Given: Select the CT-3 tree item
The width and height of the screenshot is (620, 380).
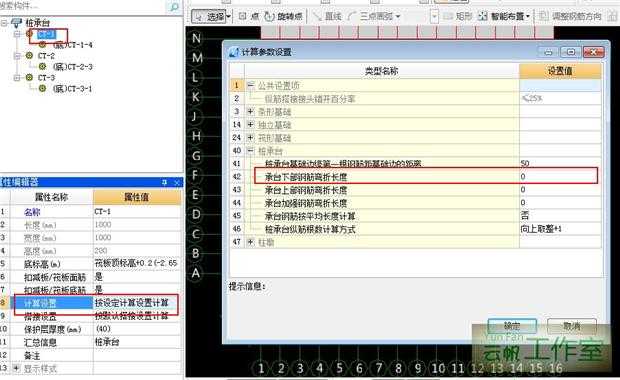Looking at the screenshot, I should coord(46,78).
